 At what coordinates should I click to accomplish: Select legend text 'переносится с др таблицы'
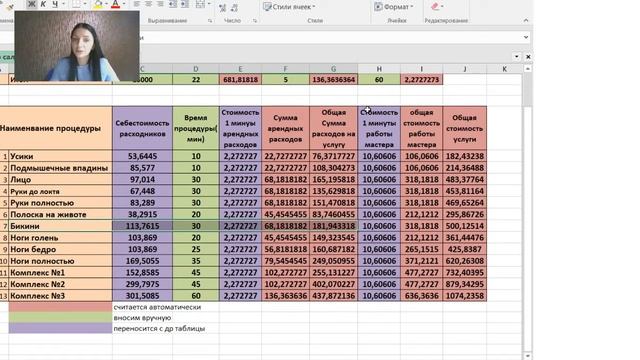pyautogui.click(x=159, y=329)
